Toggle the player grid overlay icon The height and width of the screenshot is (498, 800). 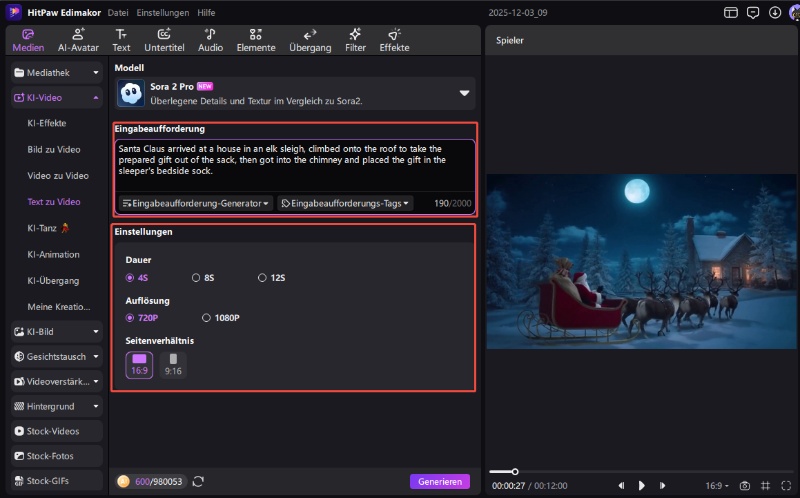point(765,485)
